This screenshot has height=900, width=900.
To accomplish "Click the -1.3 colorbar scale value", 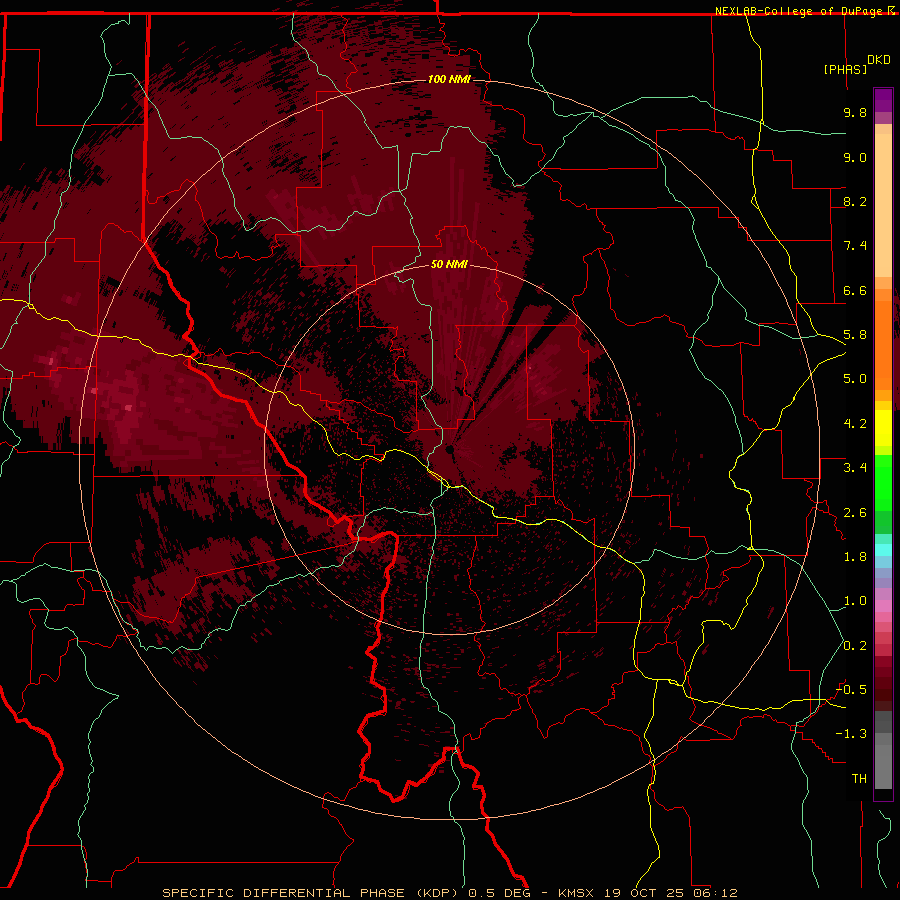I will pyautogui.click(x=851, y=734).
